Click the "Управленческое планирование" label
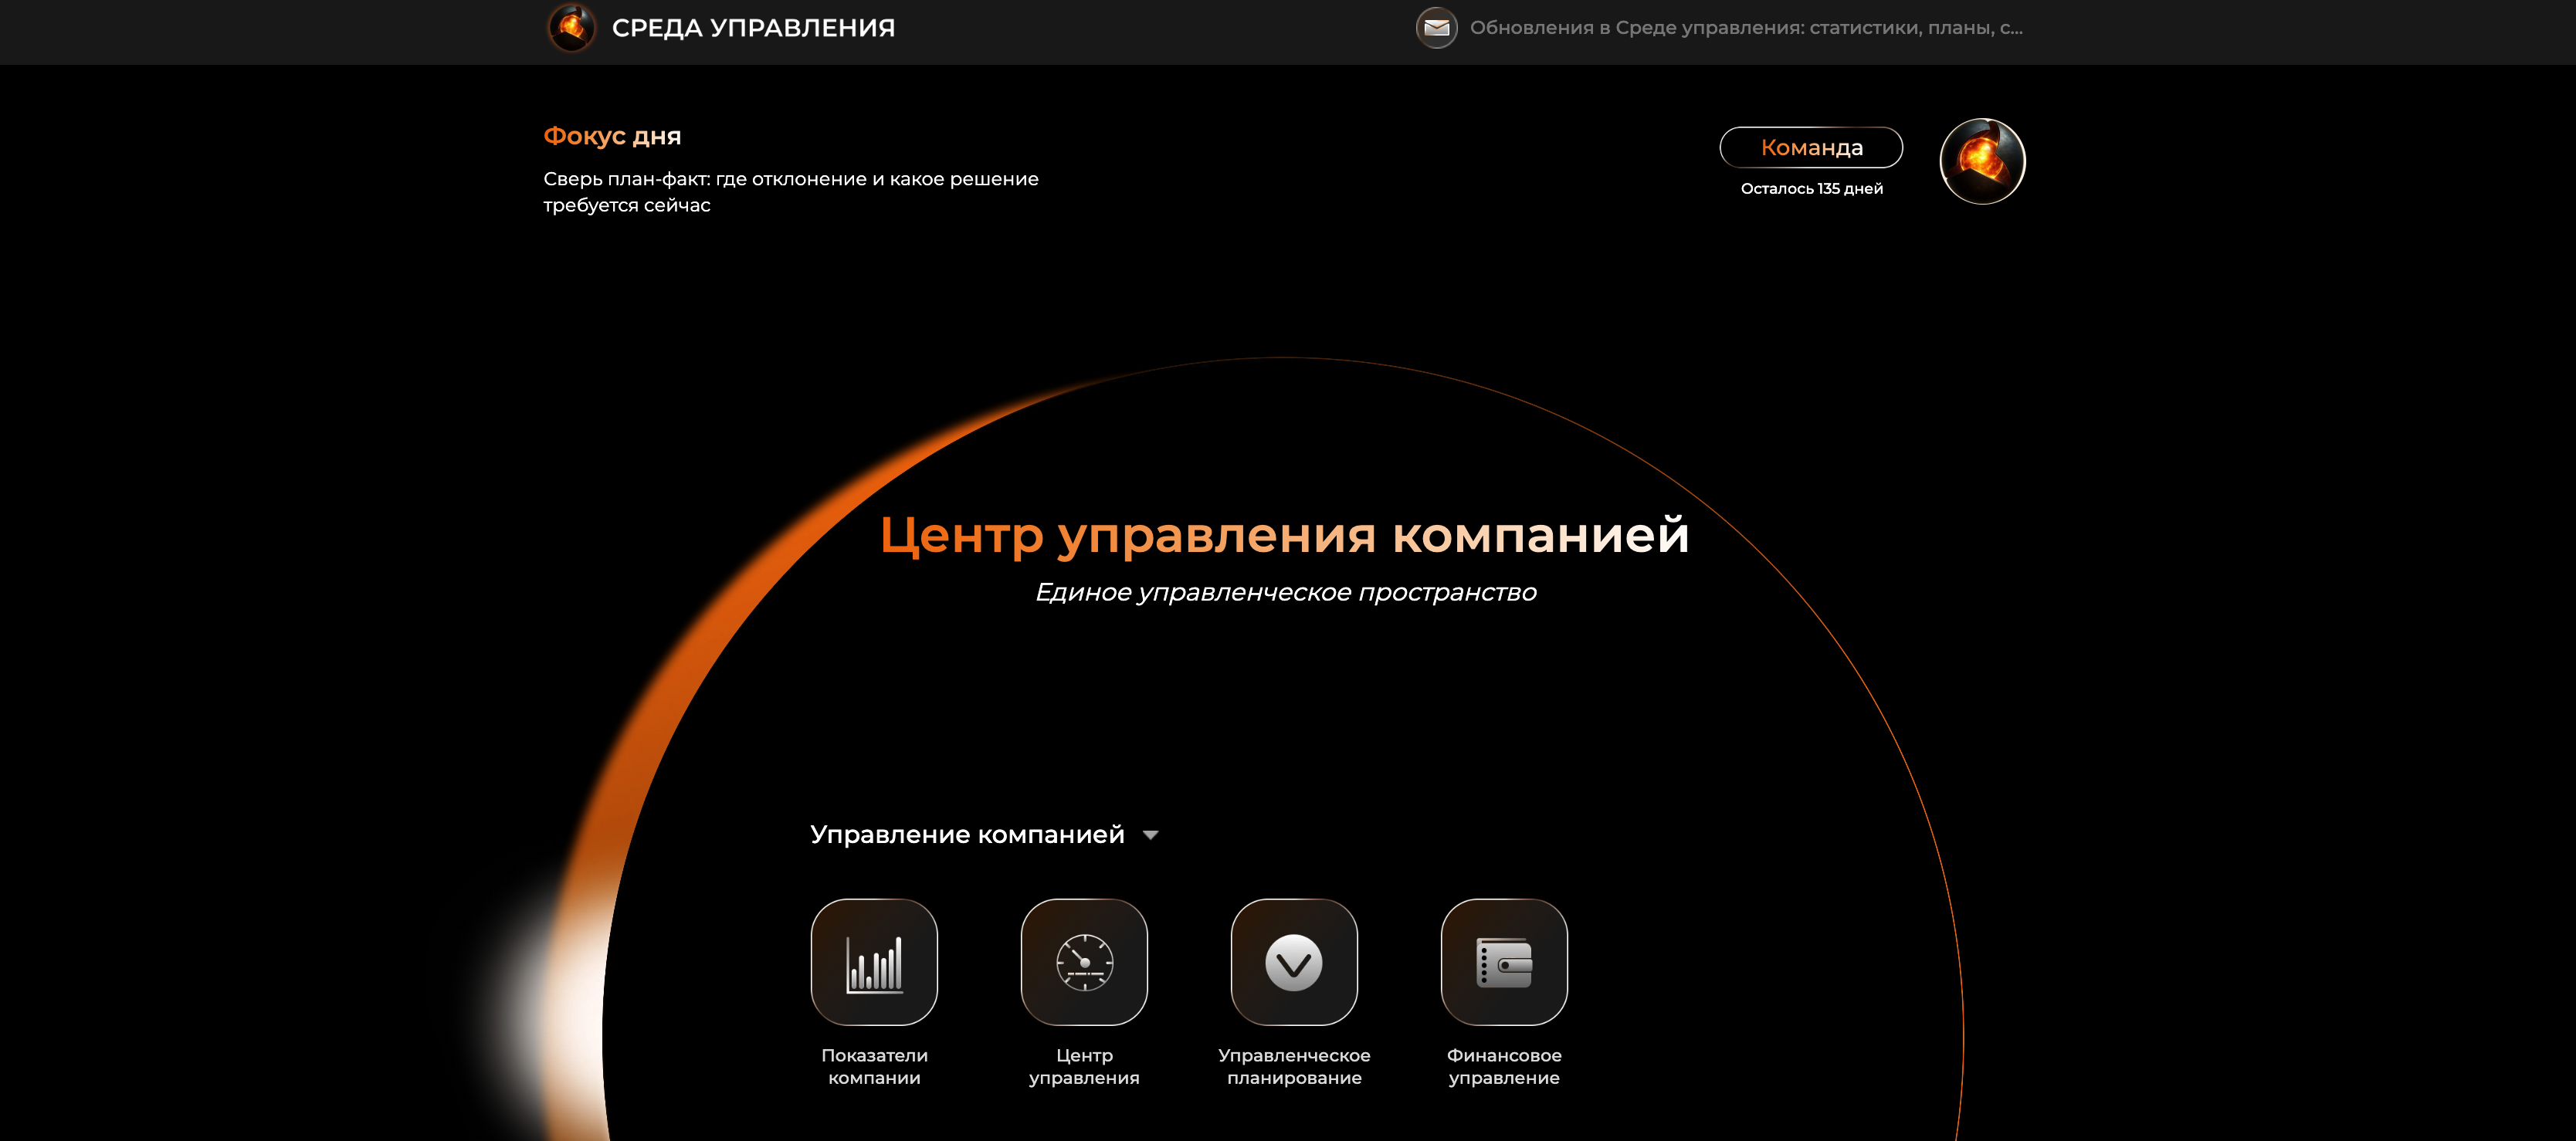Image resolution: width=2576 pixels, height=1141 pixels. pyautogui.click(x=1294, y=1066)
